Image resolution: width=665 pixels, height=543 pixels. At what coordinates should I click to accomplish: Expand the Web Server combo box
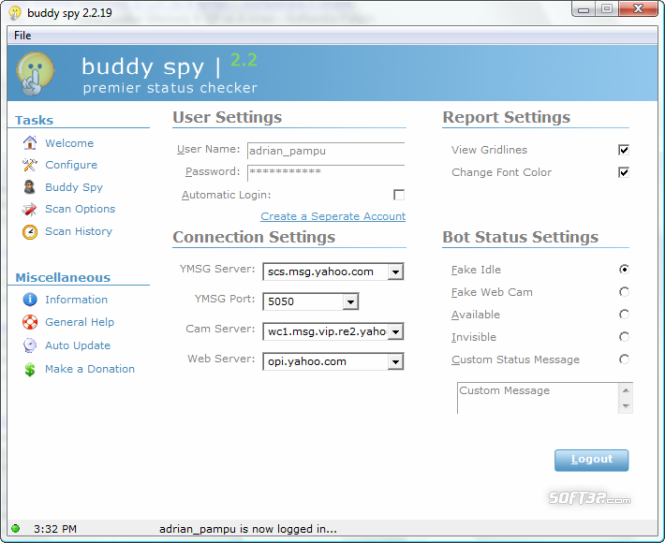click(x=396, y=362)
